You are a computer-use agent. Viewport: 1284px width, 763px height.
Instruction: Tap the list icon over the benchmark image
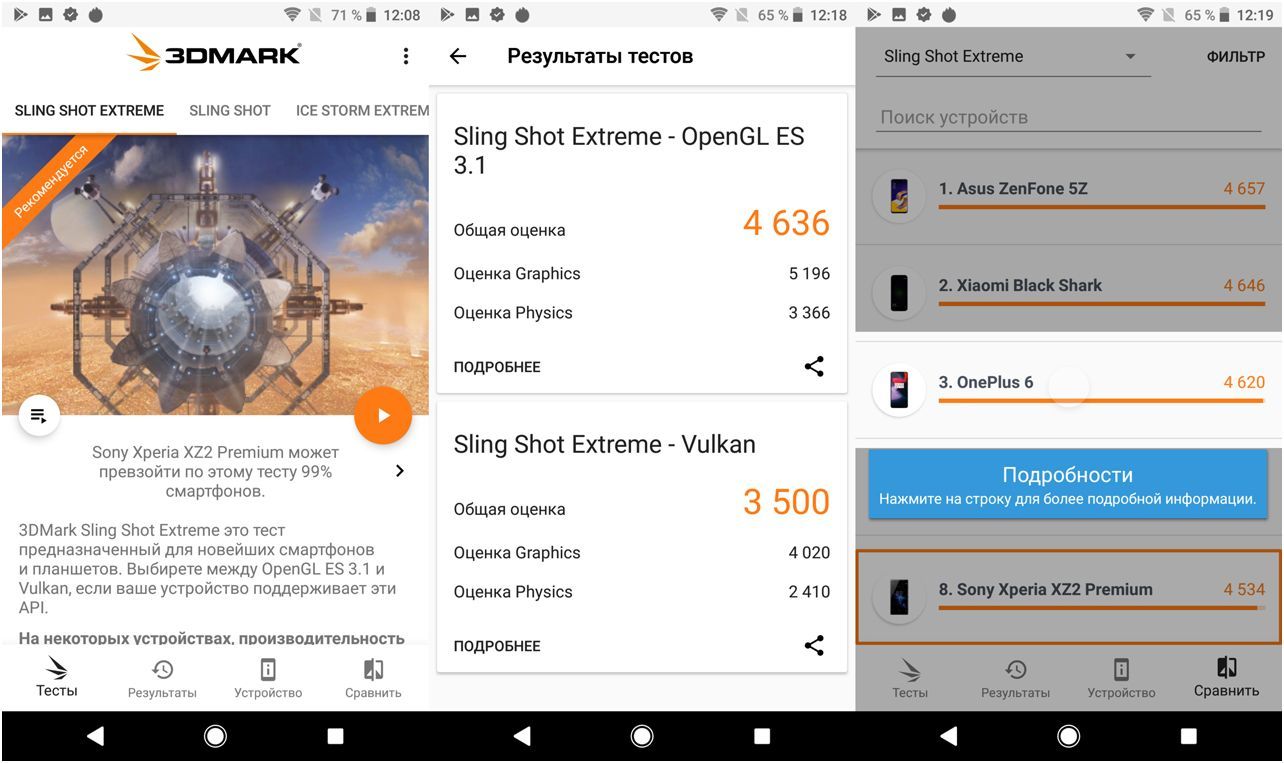(x=39, y=415)
